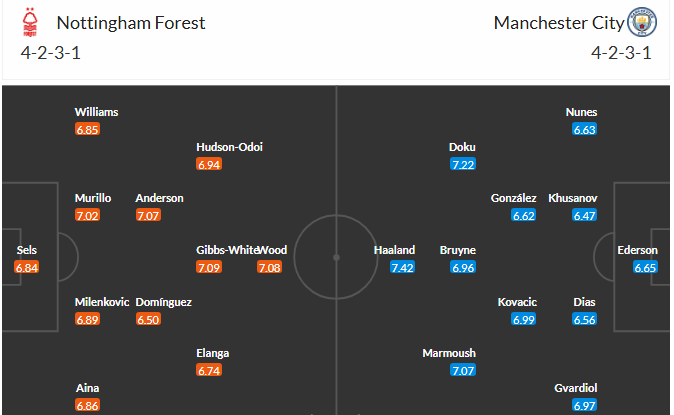Select Kovacic's 6.99 rating badge
The width and height of the screenshot is (674, 415).
point(524,319)
